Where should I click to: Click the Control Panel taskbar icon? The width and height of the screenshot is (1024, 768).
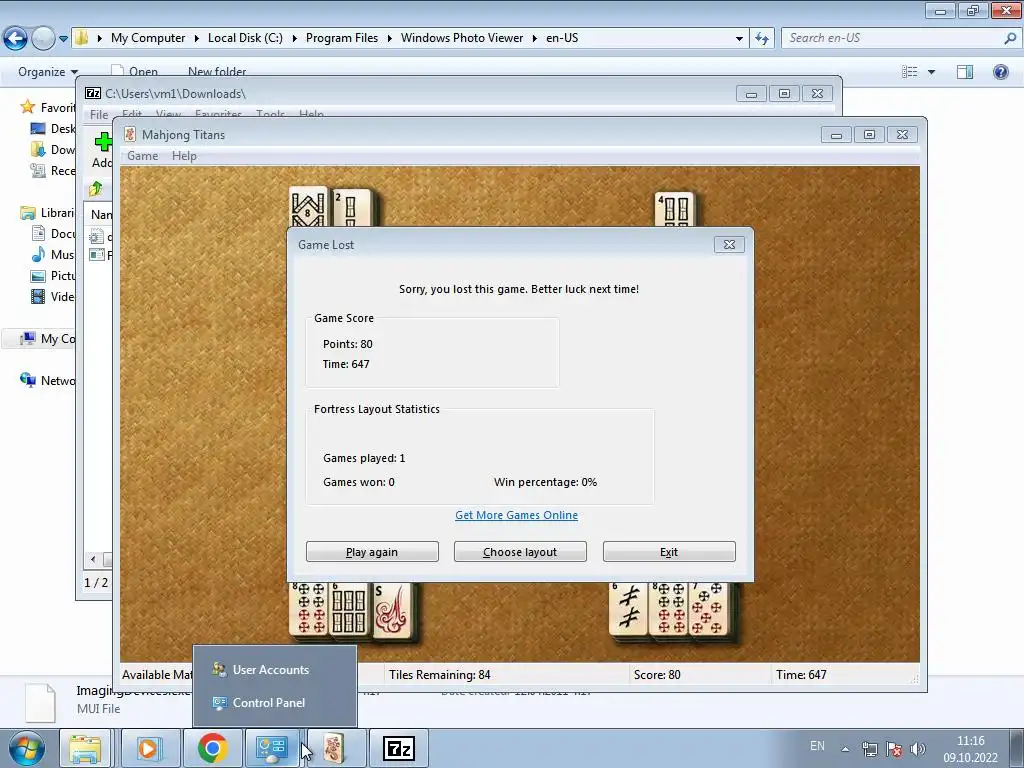point(272,748)
